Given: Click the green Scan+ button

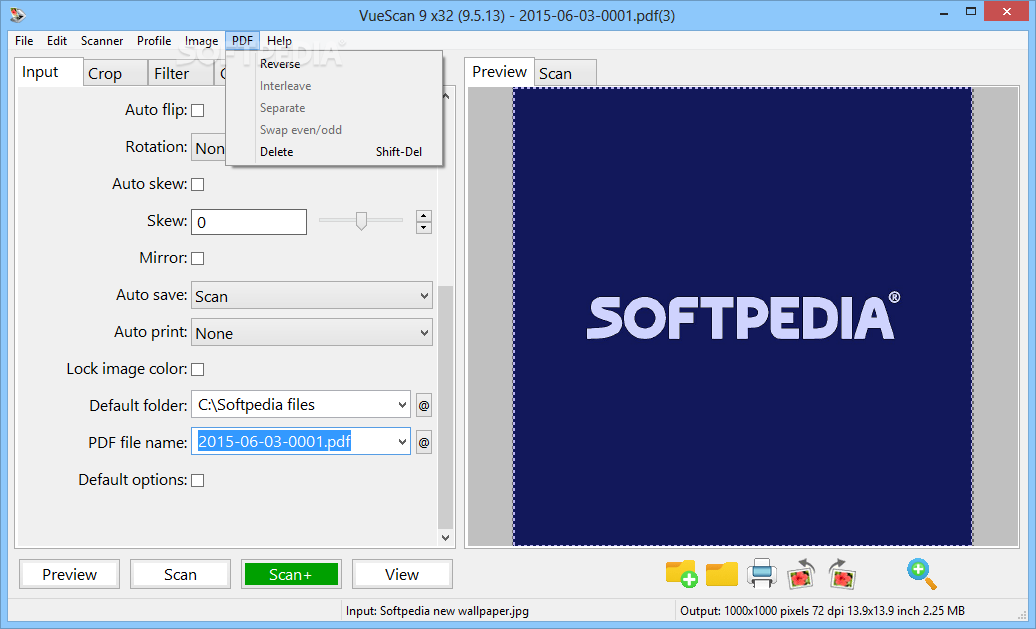Looking at the screenshot, I should (291, 574).
